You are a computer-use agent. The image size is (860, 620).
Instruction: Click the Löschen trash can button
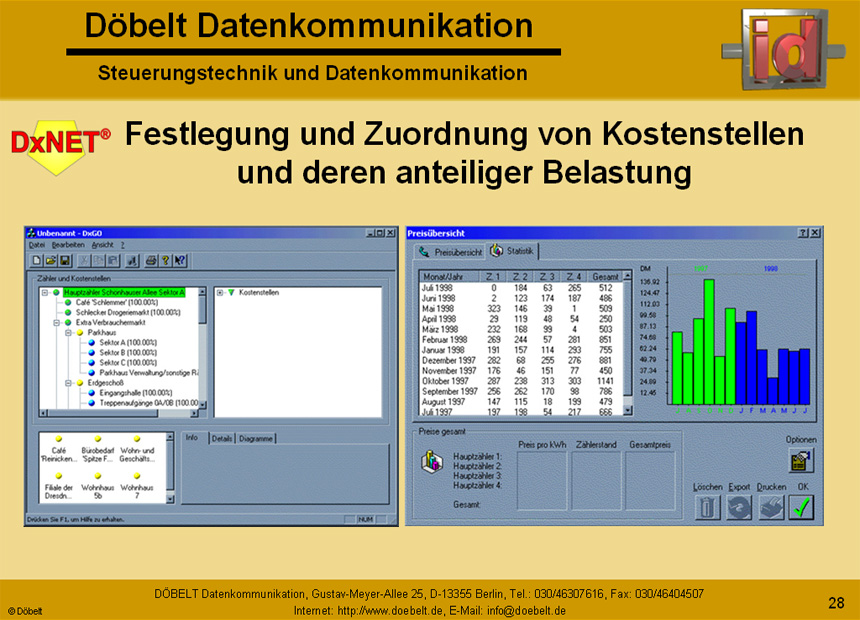click(708, 507)
